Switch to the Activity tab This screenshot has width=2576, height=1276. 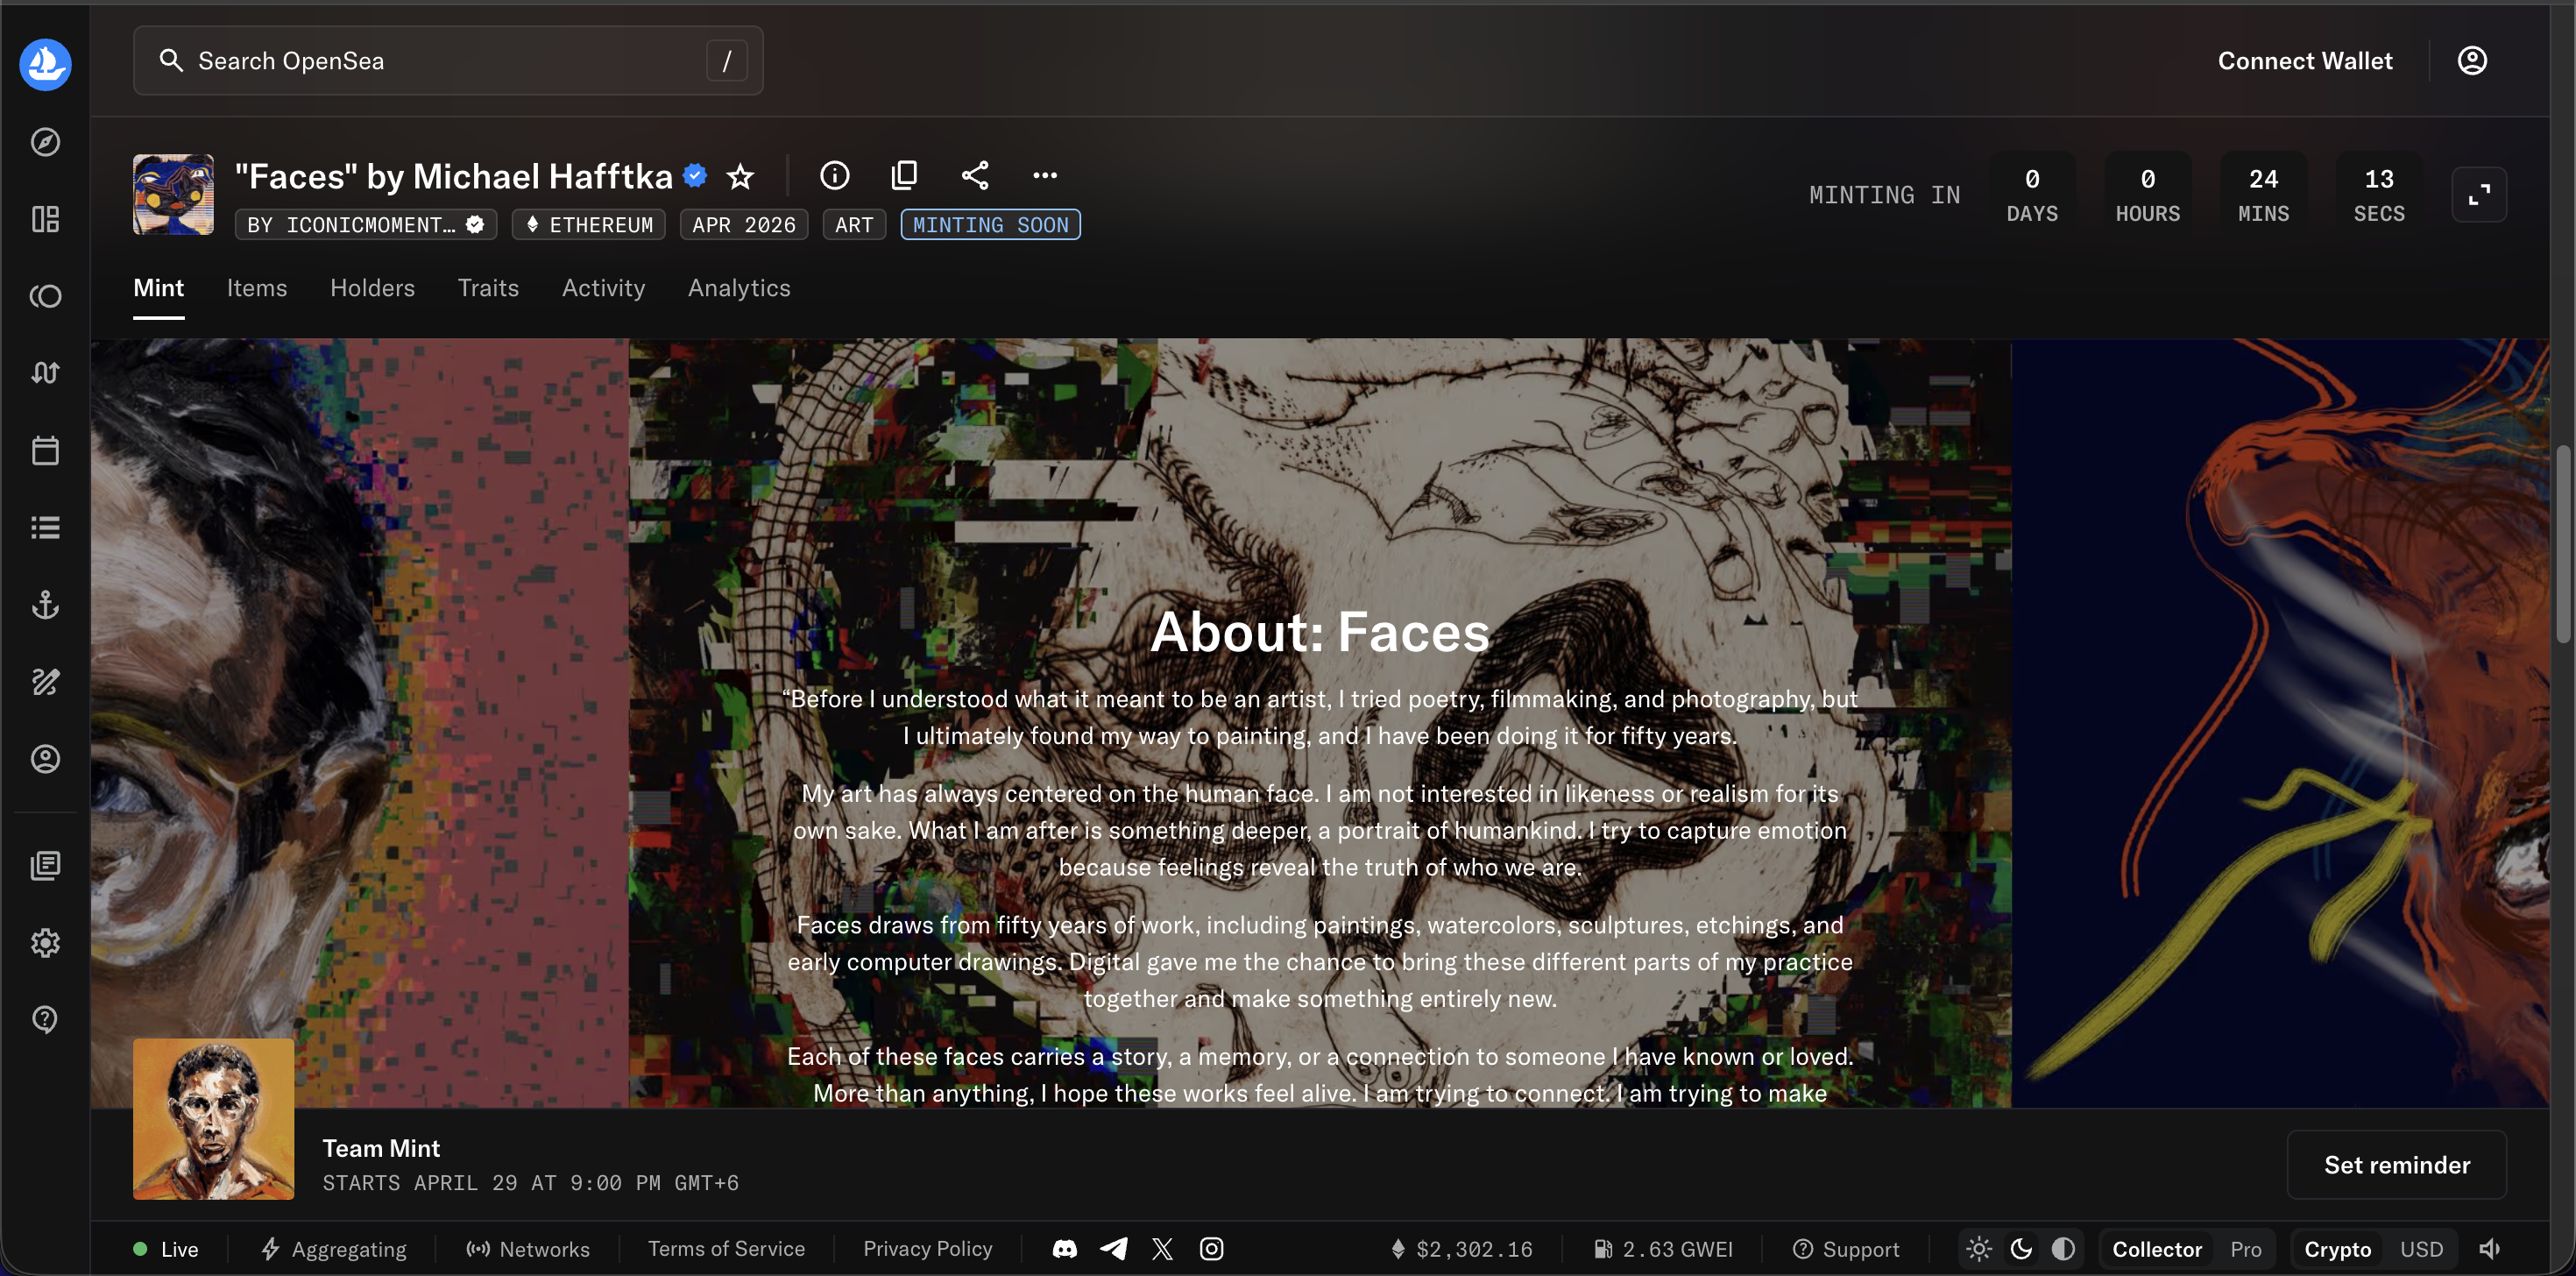604,288
